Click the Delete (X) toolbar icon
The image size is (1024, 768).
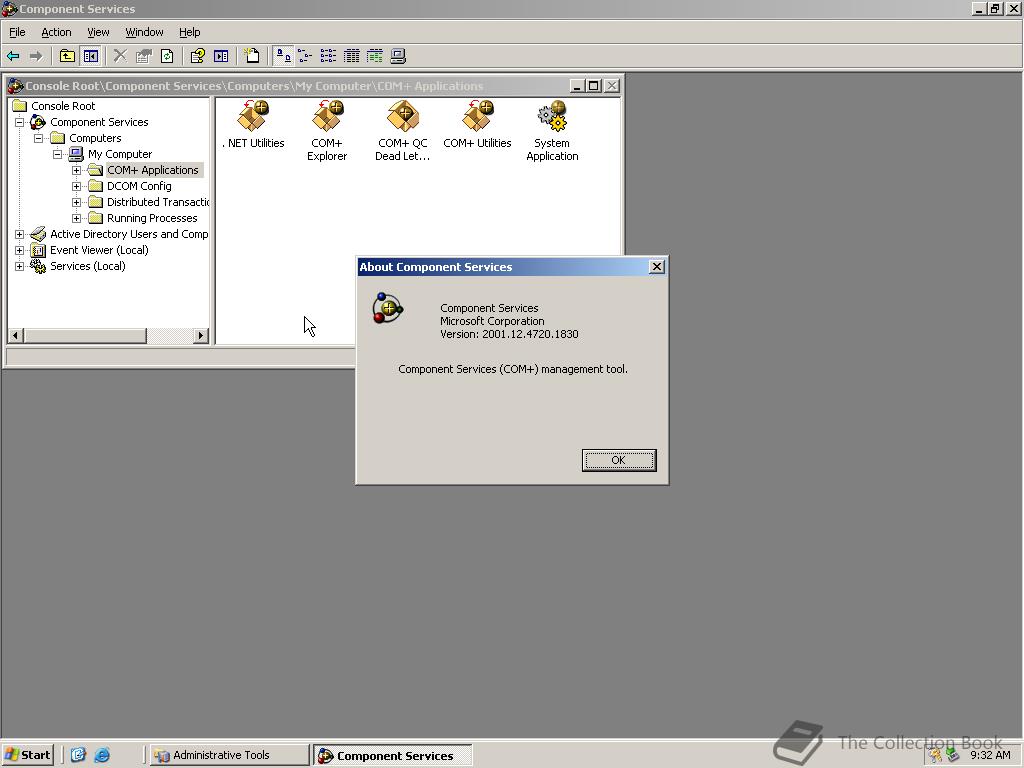point(120,56)
